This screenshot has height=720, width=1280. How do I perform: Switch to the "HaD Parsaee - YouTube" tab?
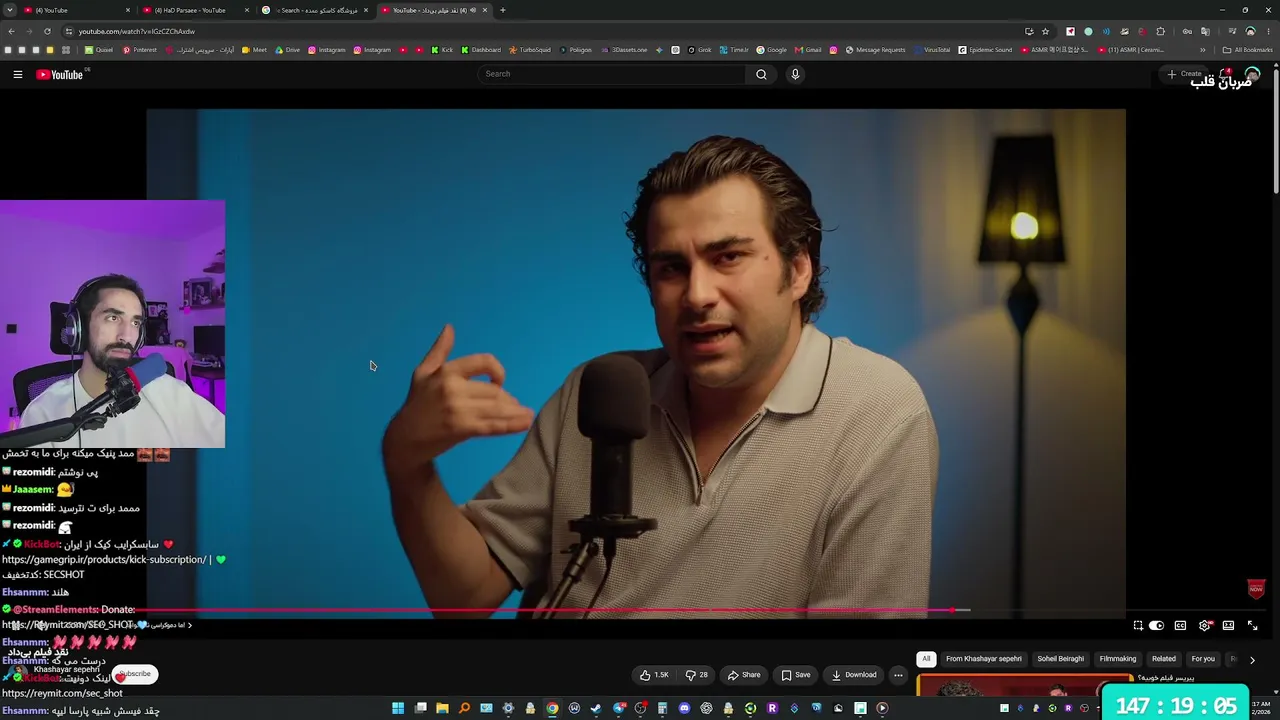pyautogui.click(x=195, y=10)
